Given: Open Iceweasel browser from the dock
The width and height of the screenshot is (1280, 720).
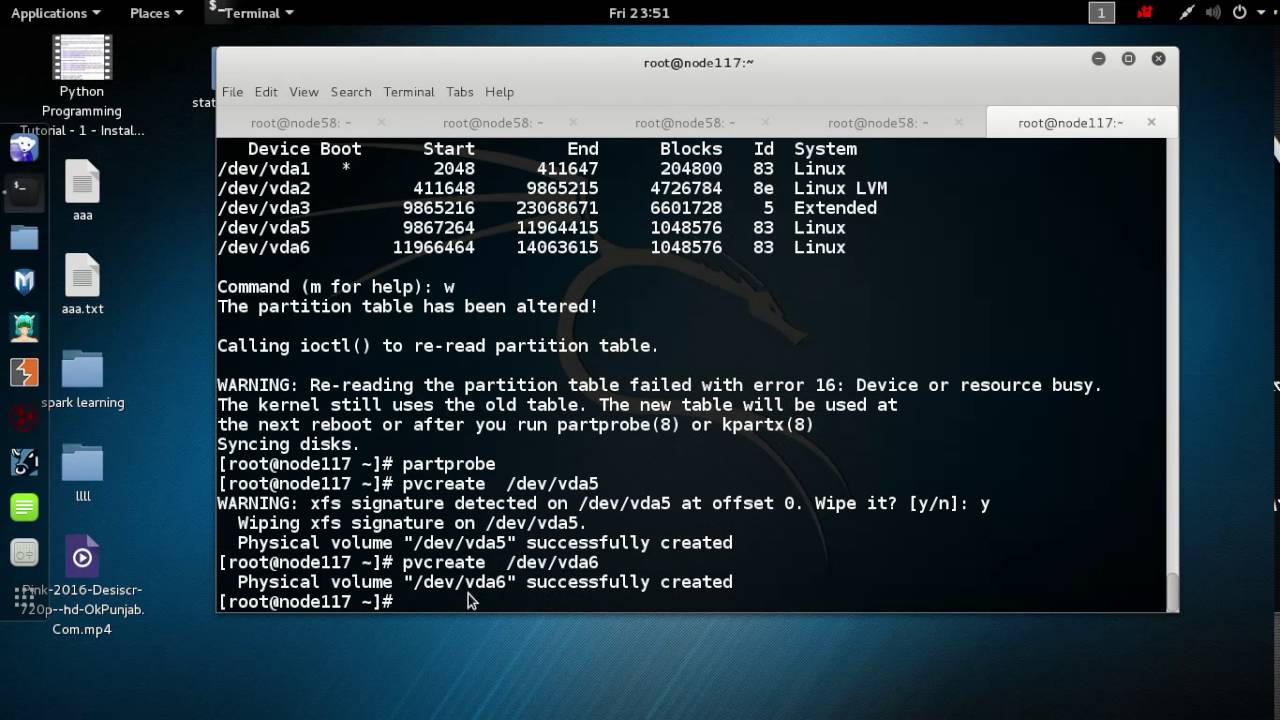Looking at the screenshot, I should coord(24,148).
